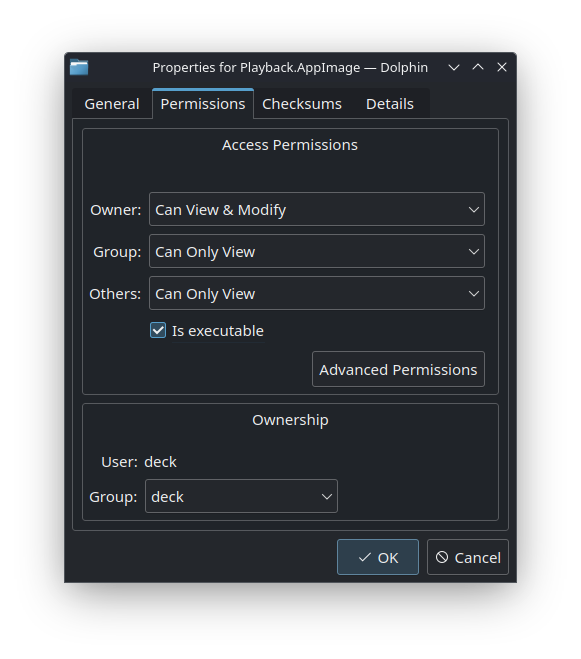Click the cancel circle icon
581x659 pixels.
coord(442,557)
